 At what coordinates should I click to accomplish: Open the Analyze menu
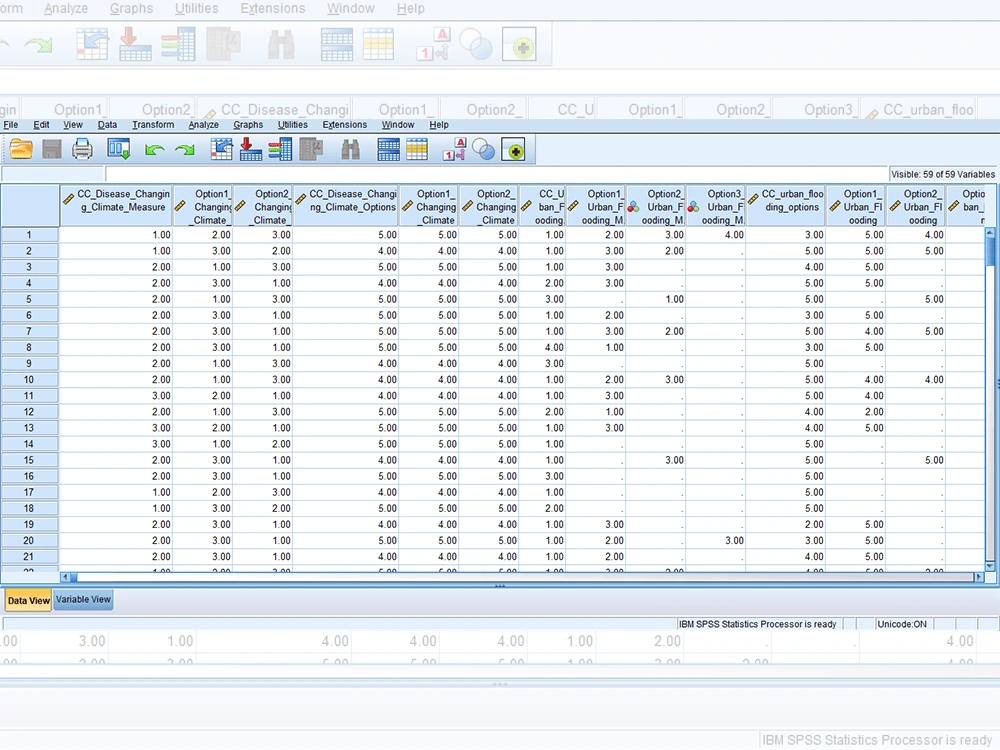coord(203,125)
